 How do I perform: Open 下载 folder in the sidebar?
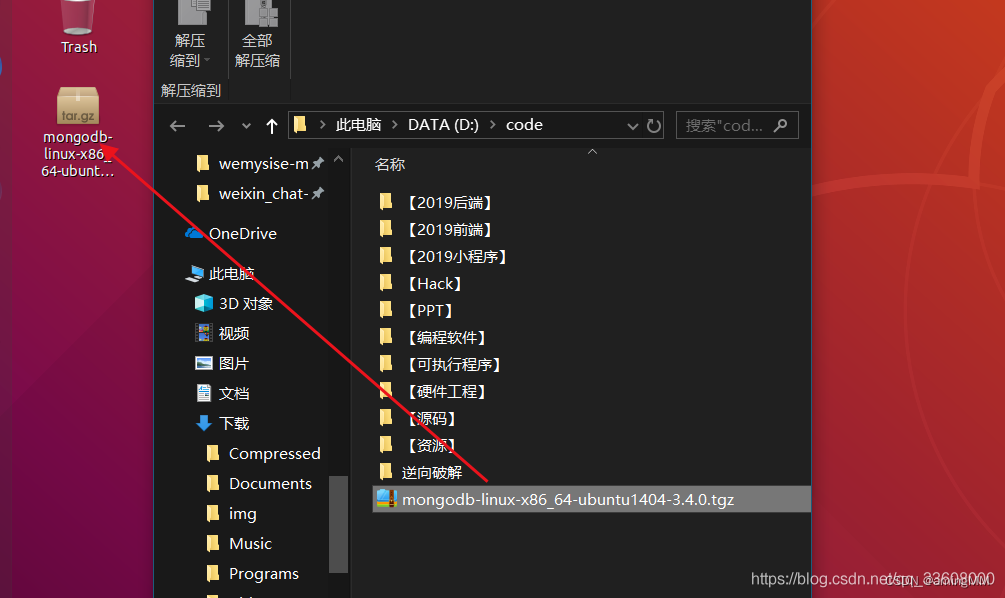222,424
